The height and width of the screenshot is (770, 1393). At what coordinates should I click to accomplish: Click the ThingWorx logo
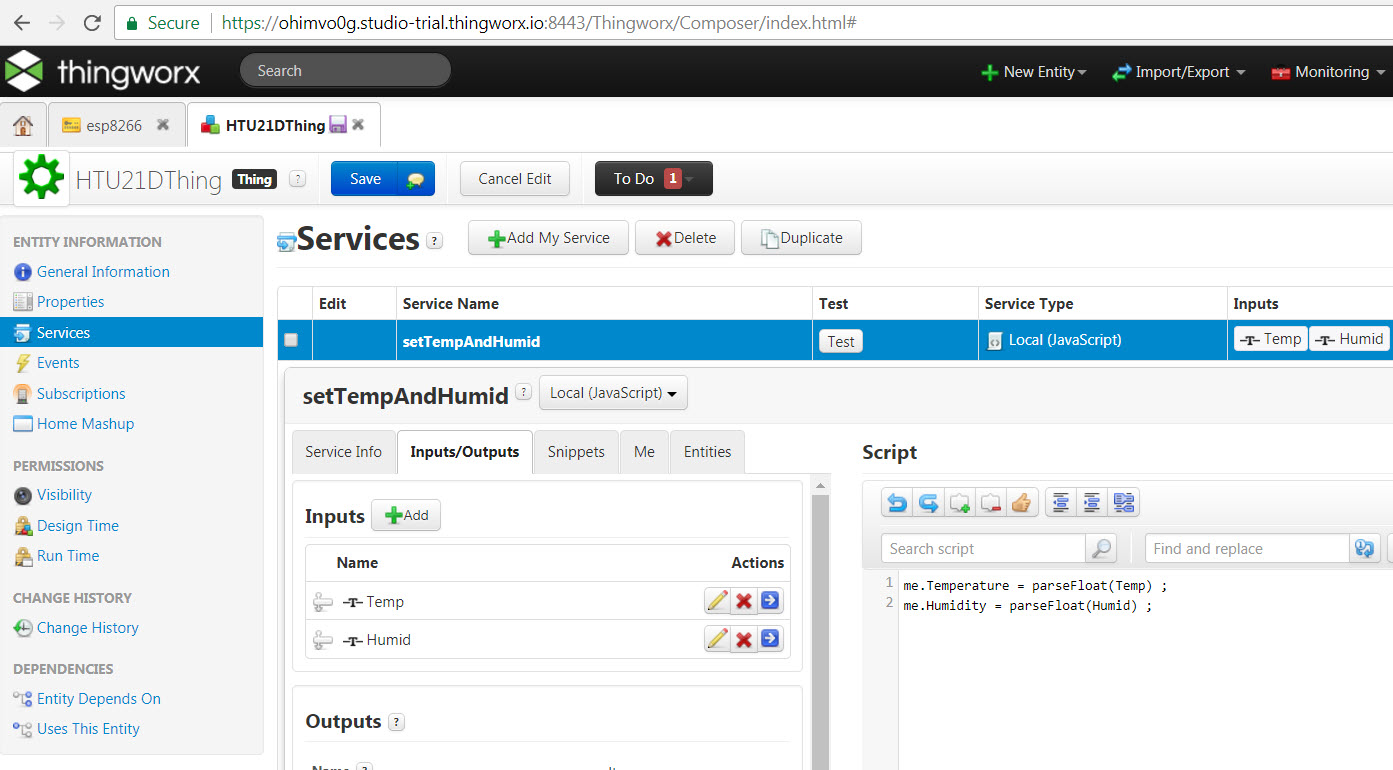tap(103, 71)
